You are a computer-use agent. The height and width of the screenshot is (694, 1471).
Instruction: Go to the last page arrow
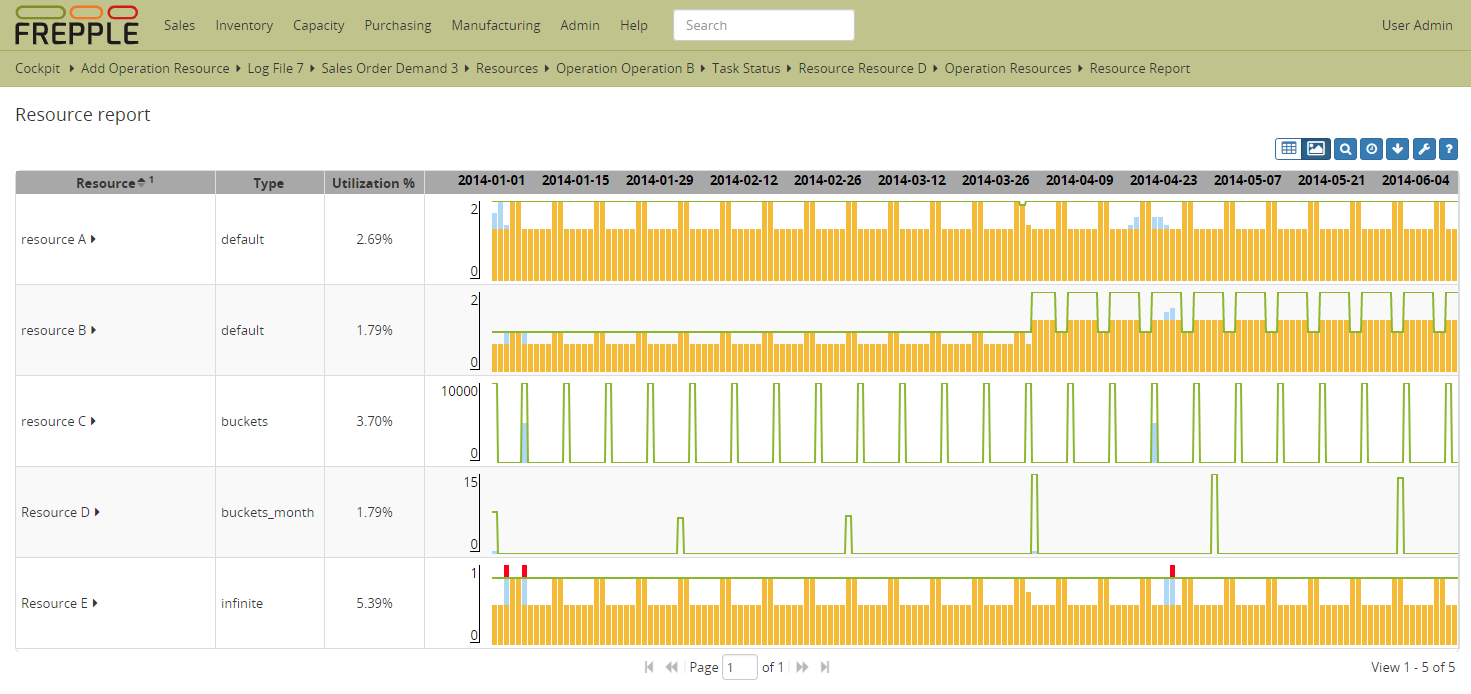coord(825,667)
